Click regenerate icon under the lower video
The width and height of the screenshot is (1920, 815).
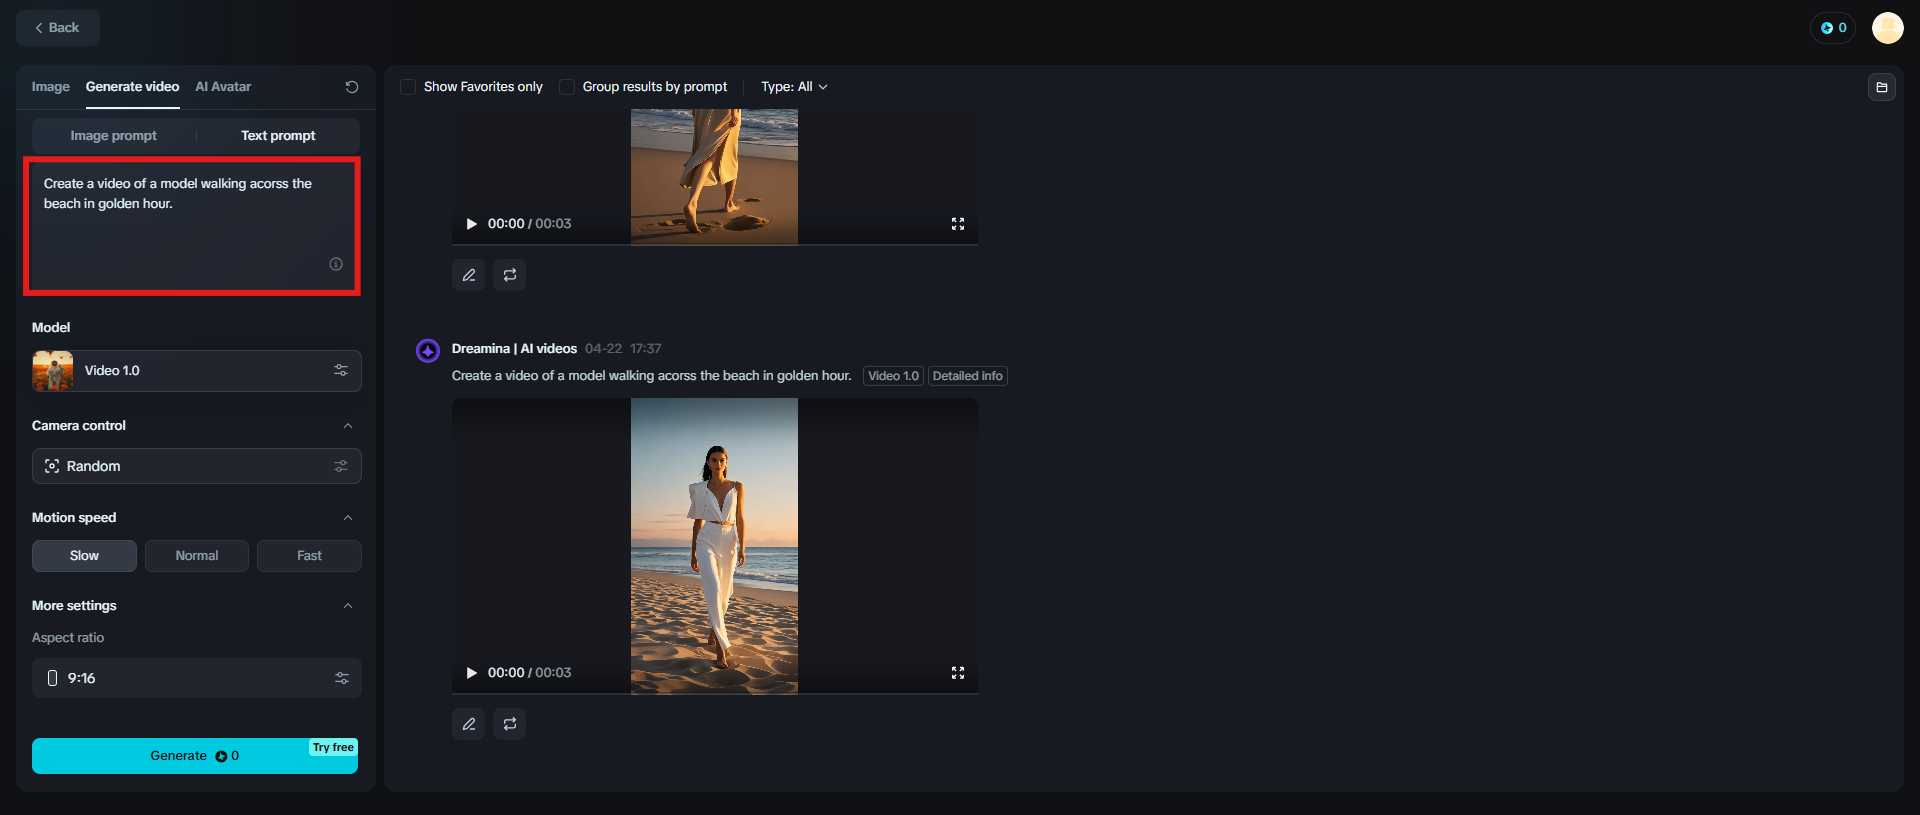(x=510, y=724)
